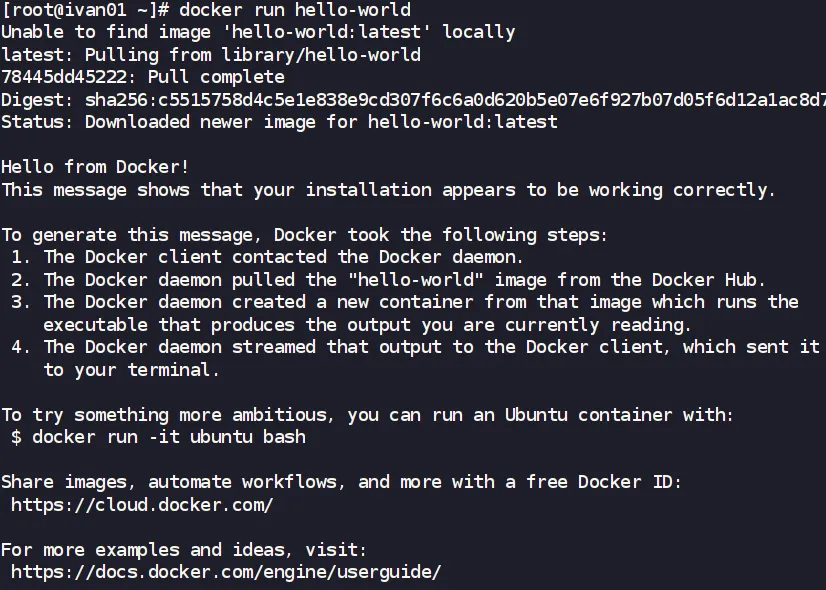Click "Share images, automate workflows" line
826x590 pixels.
pos(341,482)
